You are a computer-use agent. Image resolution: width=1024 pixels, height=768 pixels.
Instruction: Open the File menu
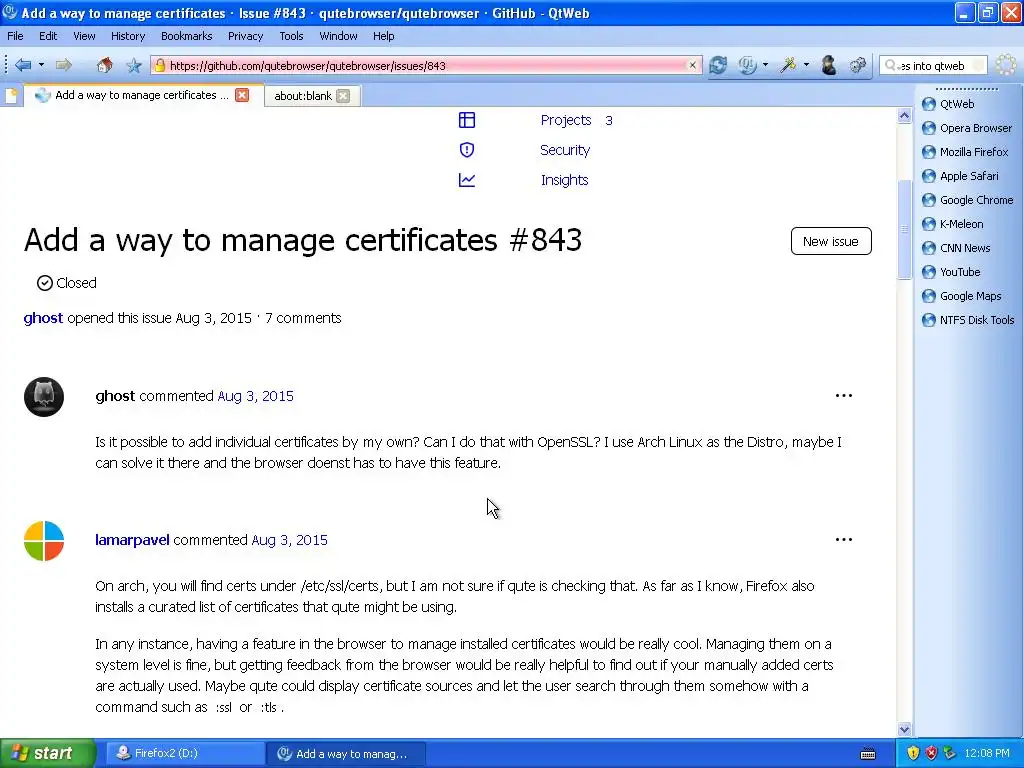15,36
